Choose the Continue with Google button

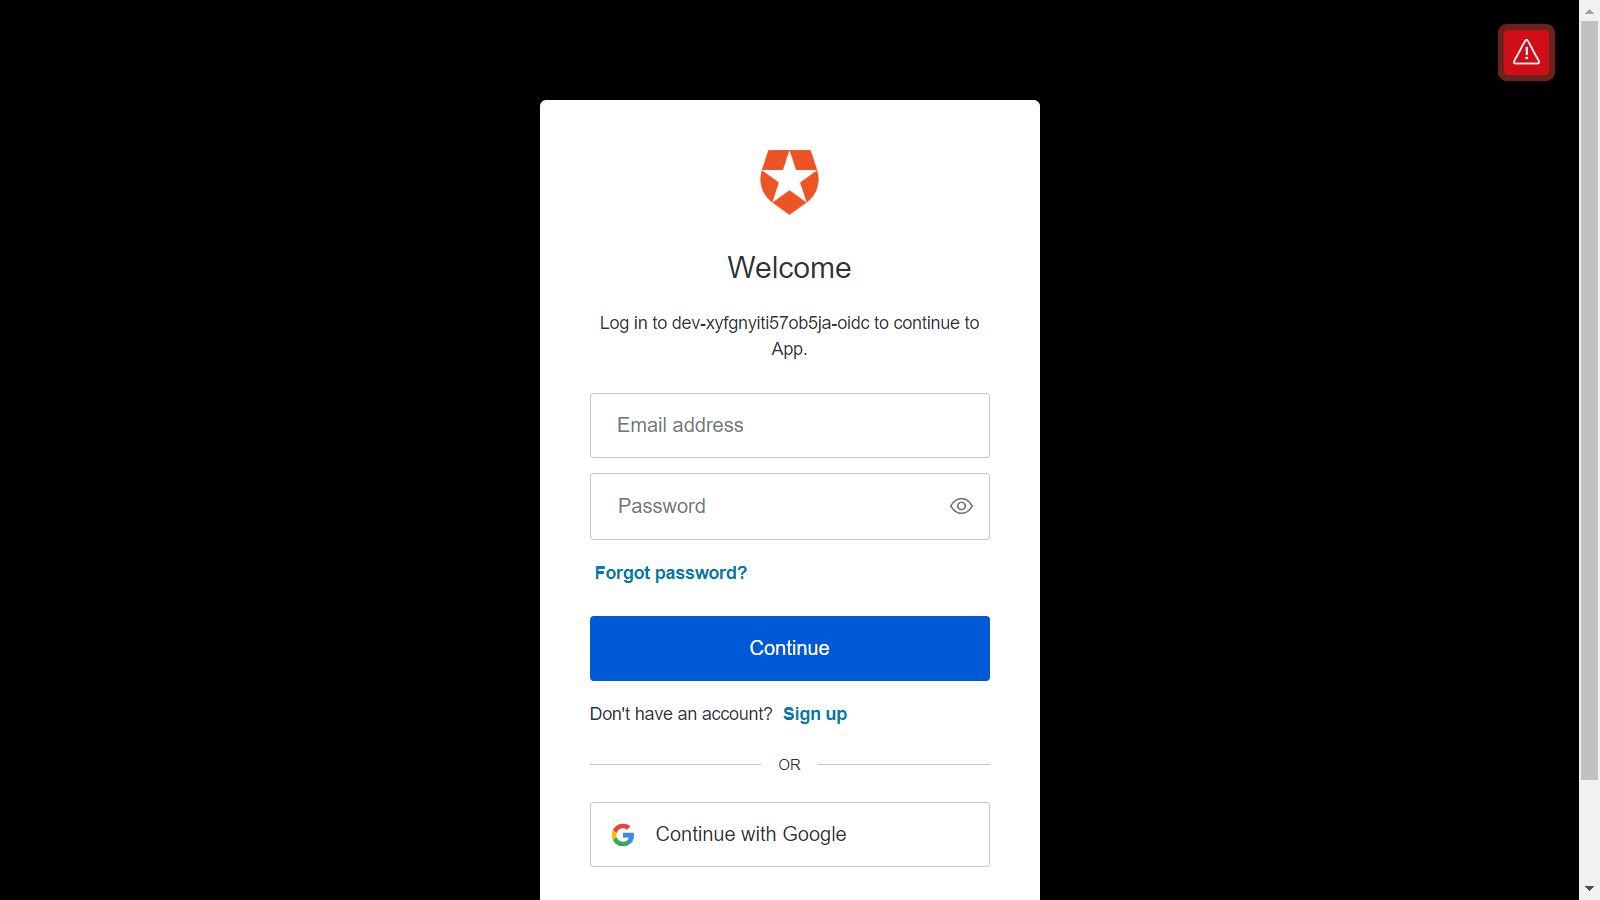(x=790, y=834)
